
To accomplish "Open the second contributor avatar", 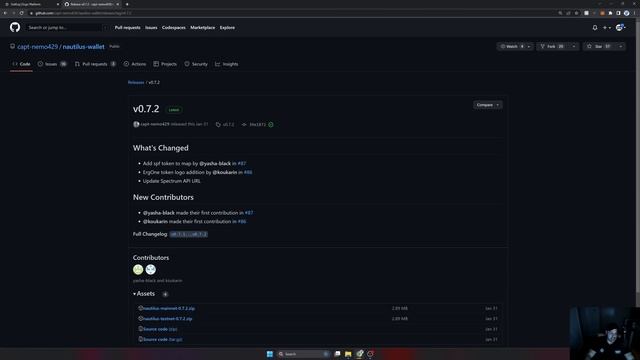I will pos(151,269).
